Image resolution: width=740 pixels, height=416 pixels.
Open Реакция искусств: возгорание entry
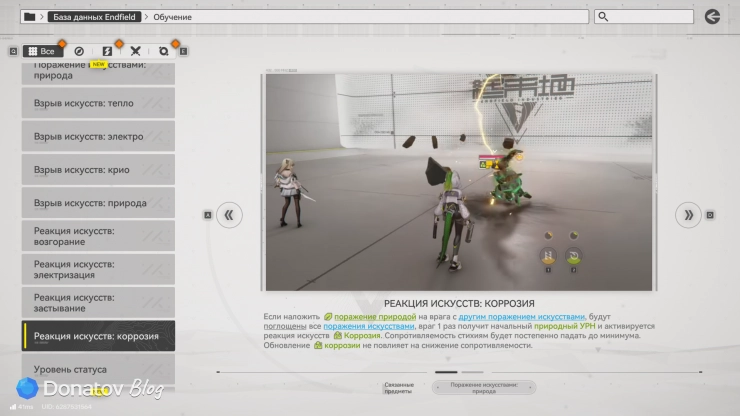point(98,236)
